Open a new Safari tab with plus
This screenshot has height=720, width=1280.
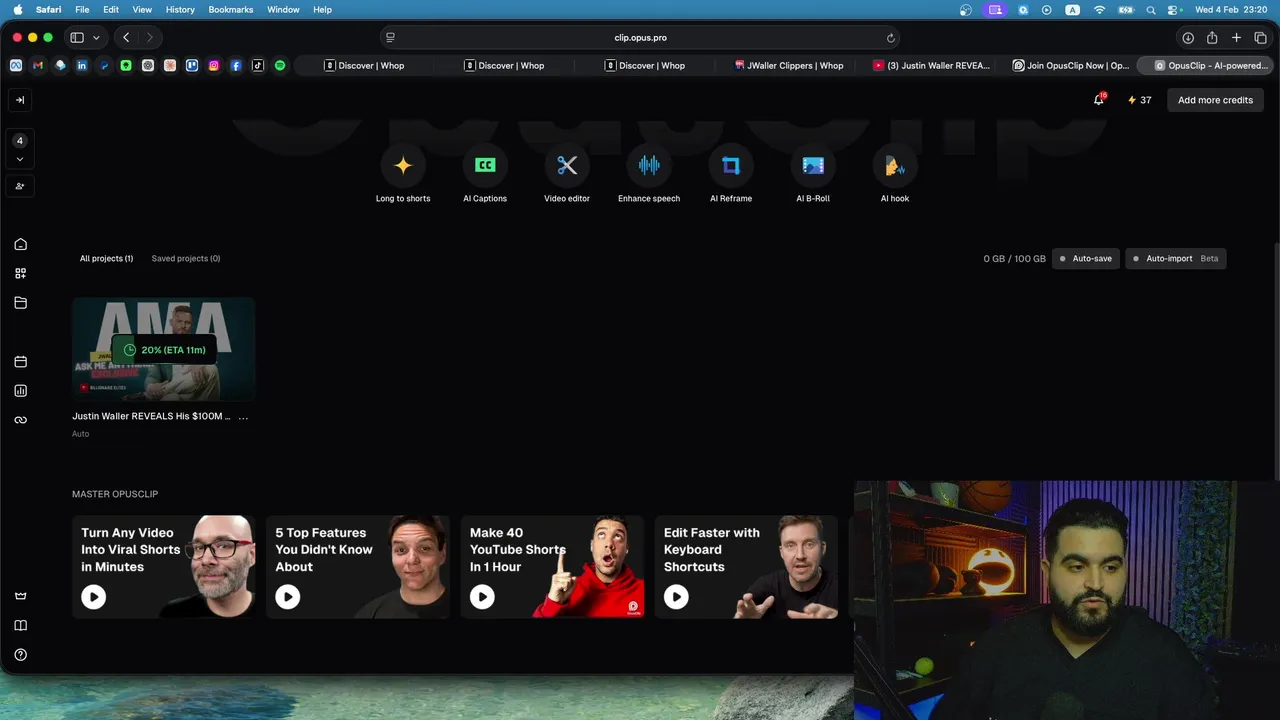(x=1236, y=38)
